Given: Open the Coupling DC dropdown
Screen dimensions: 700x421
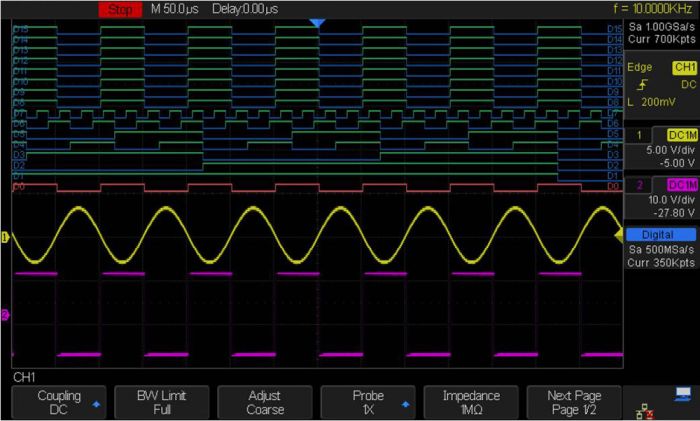Looking at the screenshot, I should 59,402.
